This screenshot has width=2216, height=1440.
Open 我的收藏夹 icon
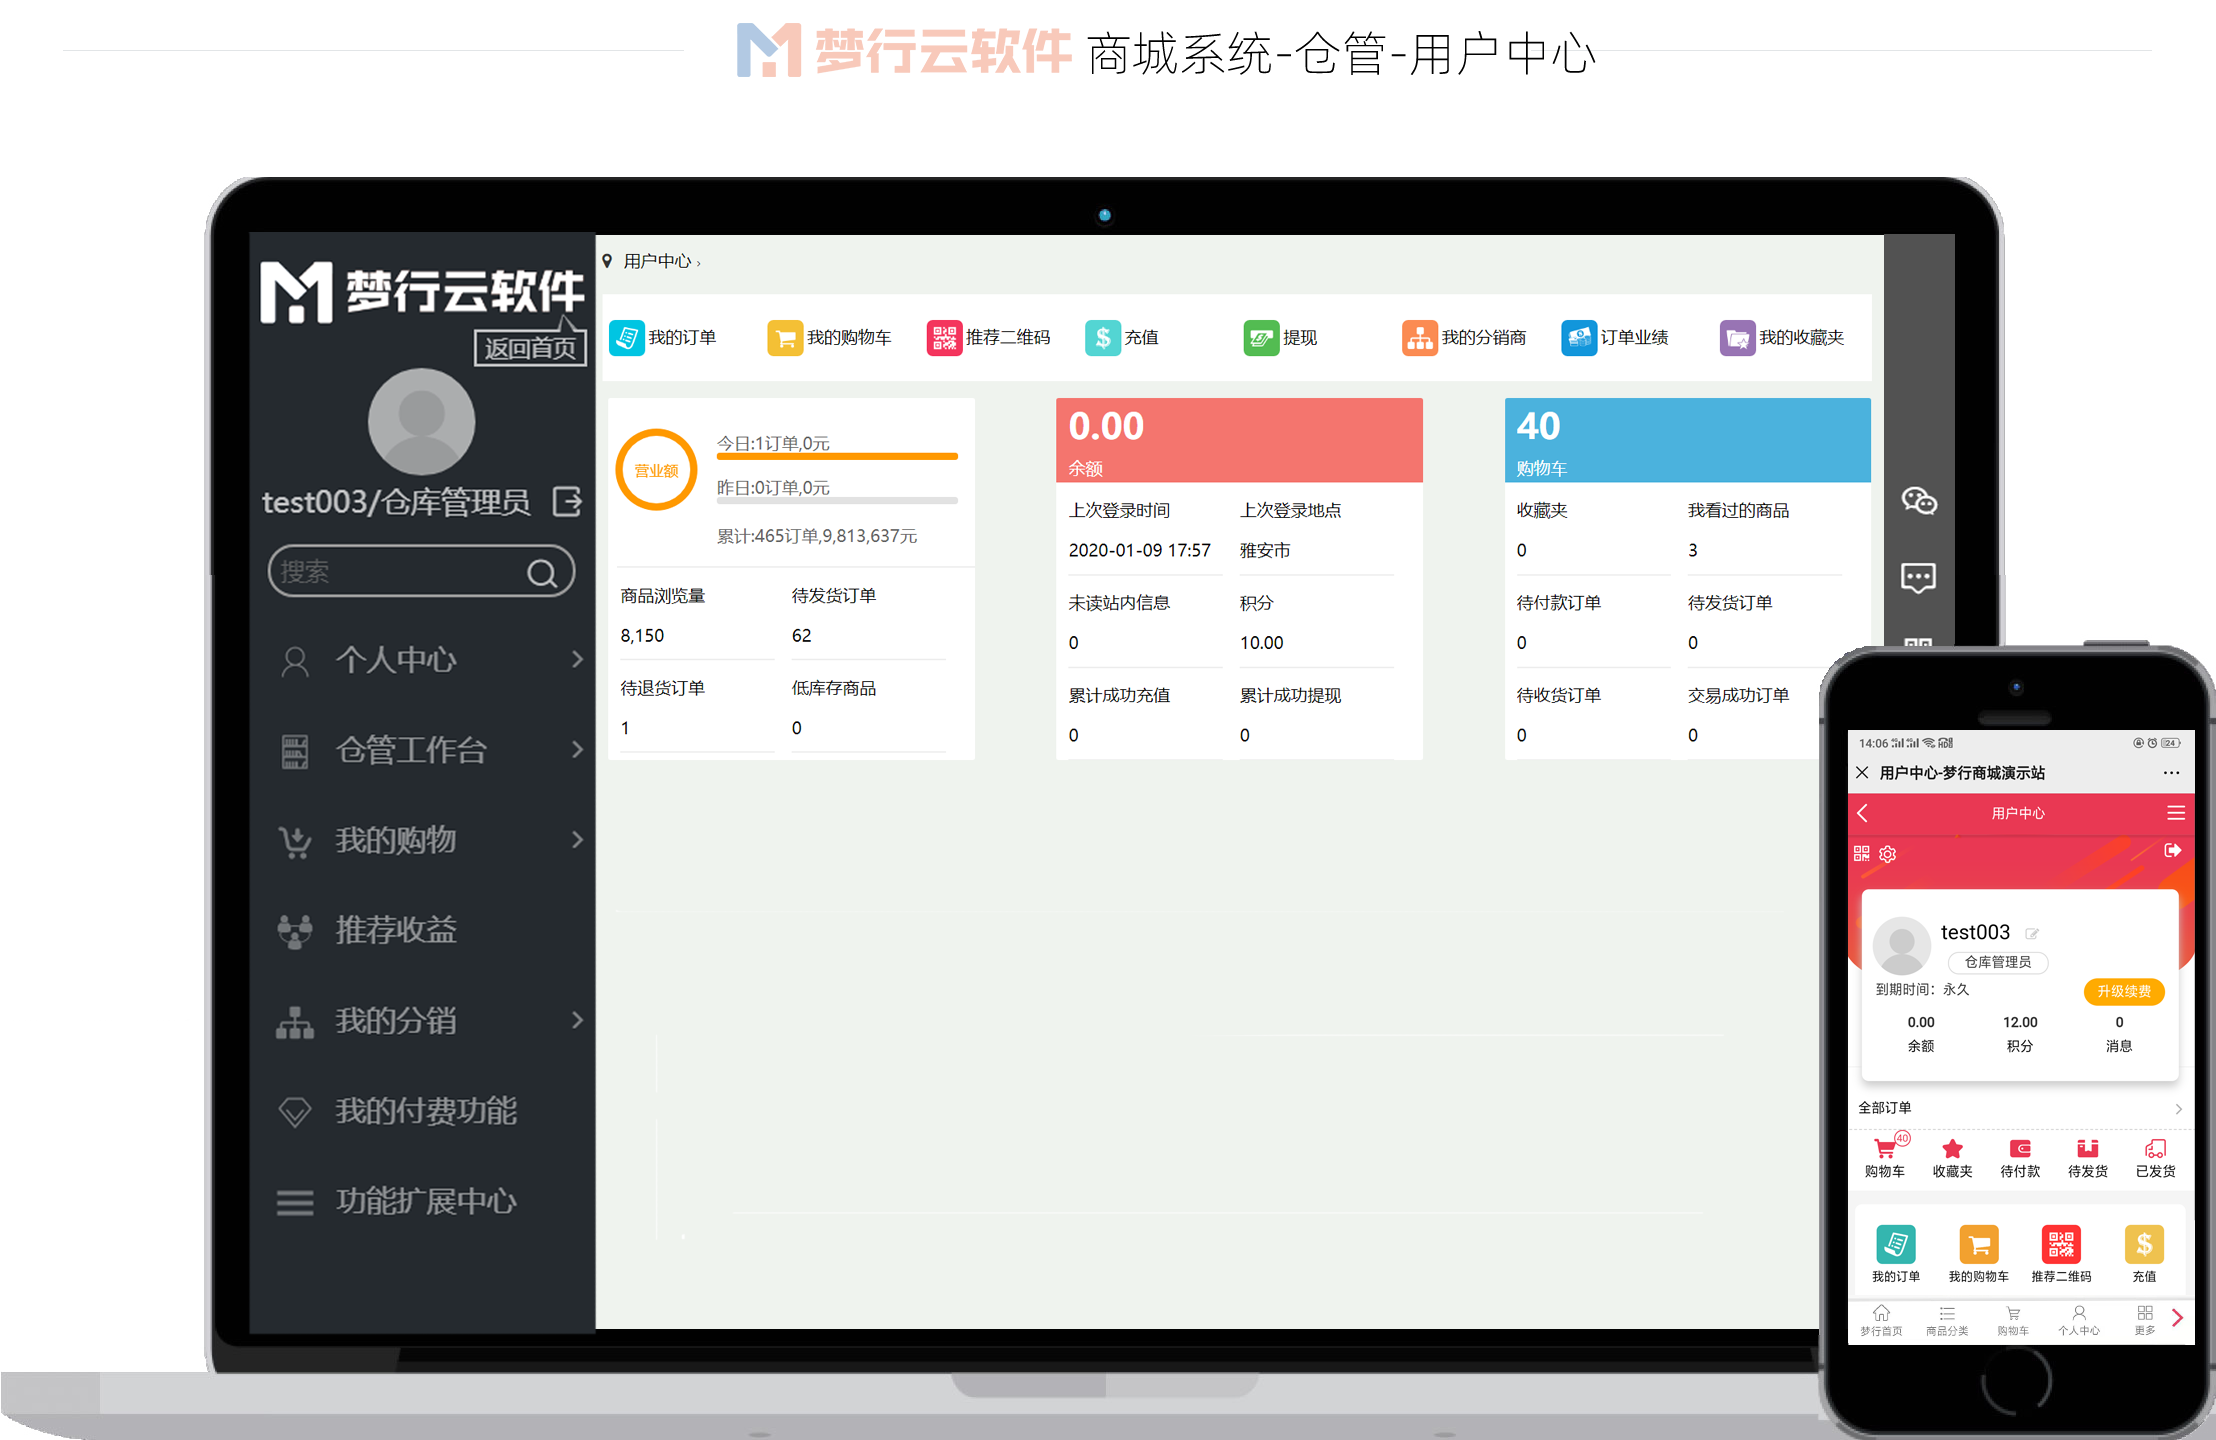1738,337
